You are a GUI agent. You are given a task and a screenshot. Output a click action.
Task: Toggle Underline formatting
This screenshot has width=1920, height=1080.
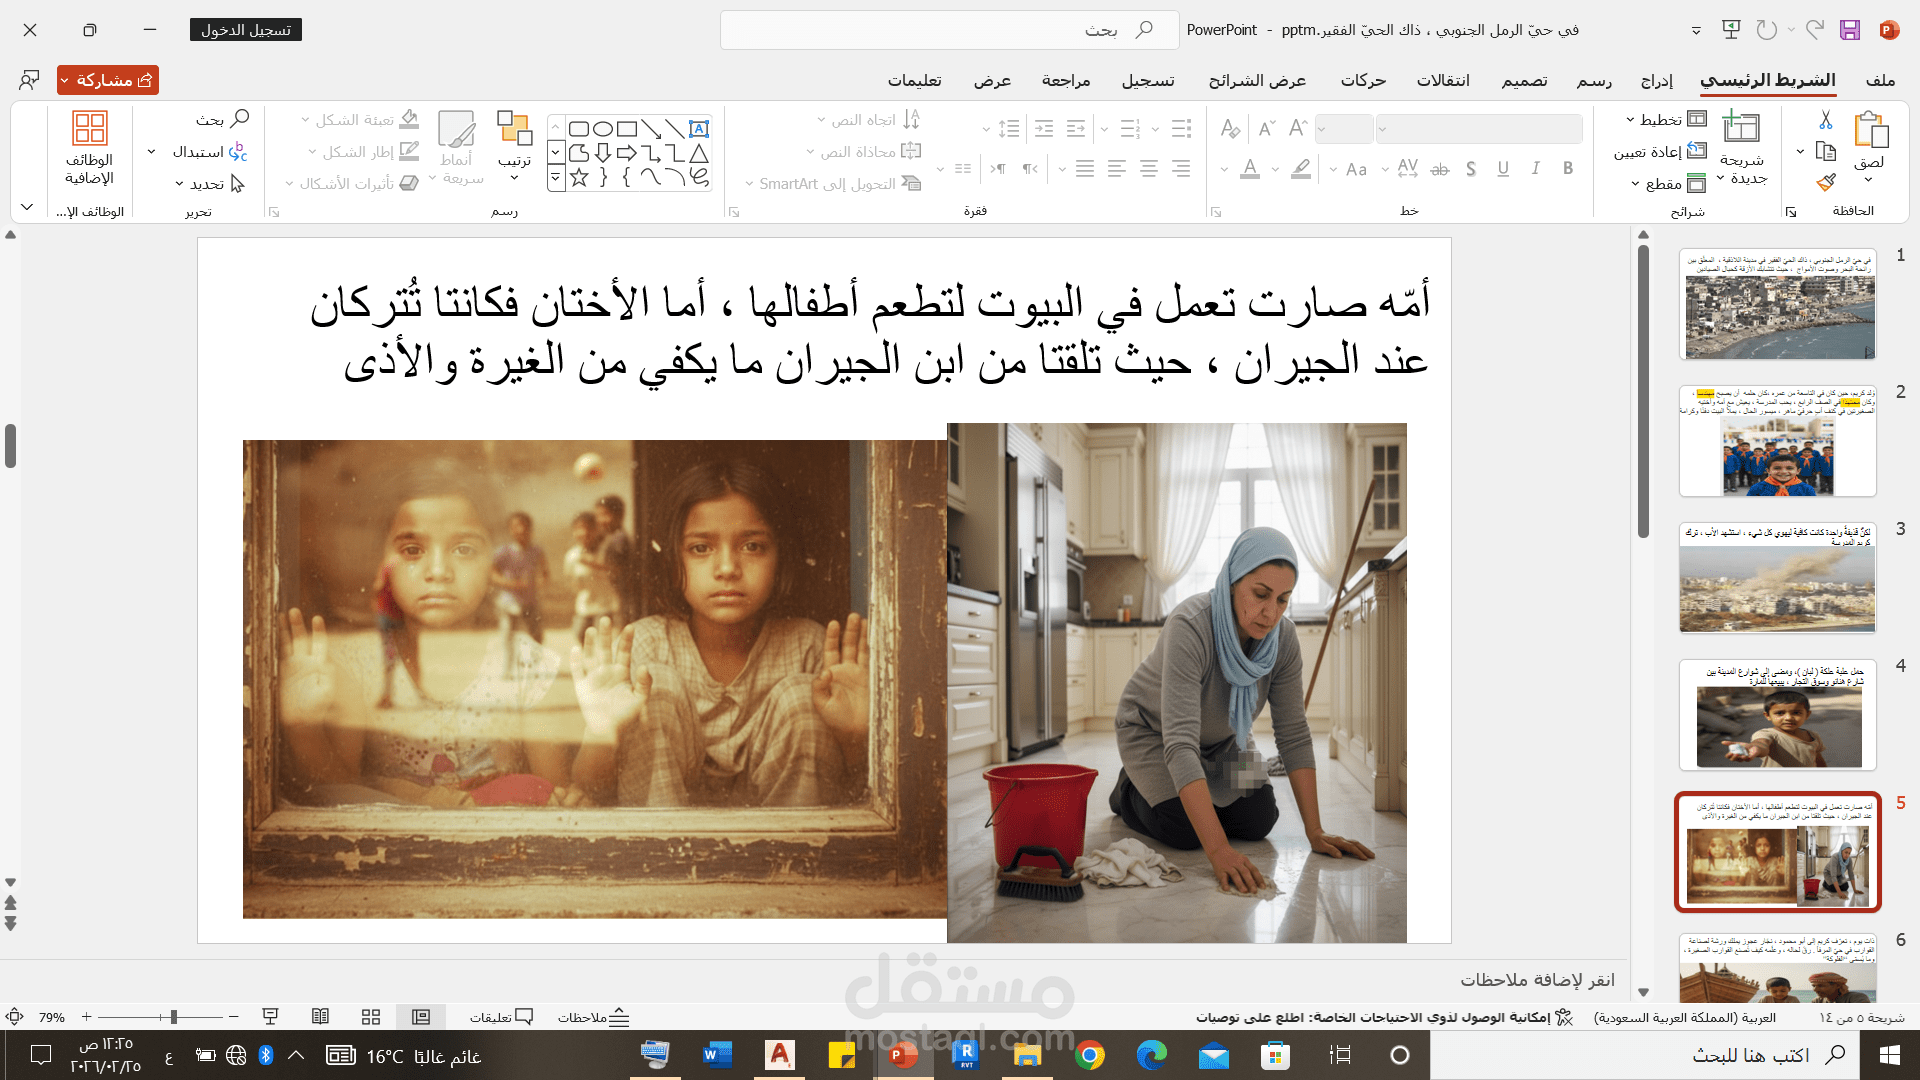pyautogui.click(x=1503, y=169)
